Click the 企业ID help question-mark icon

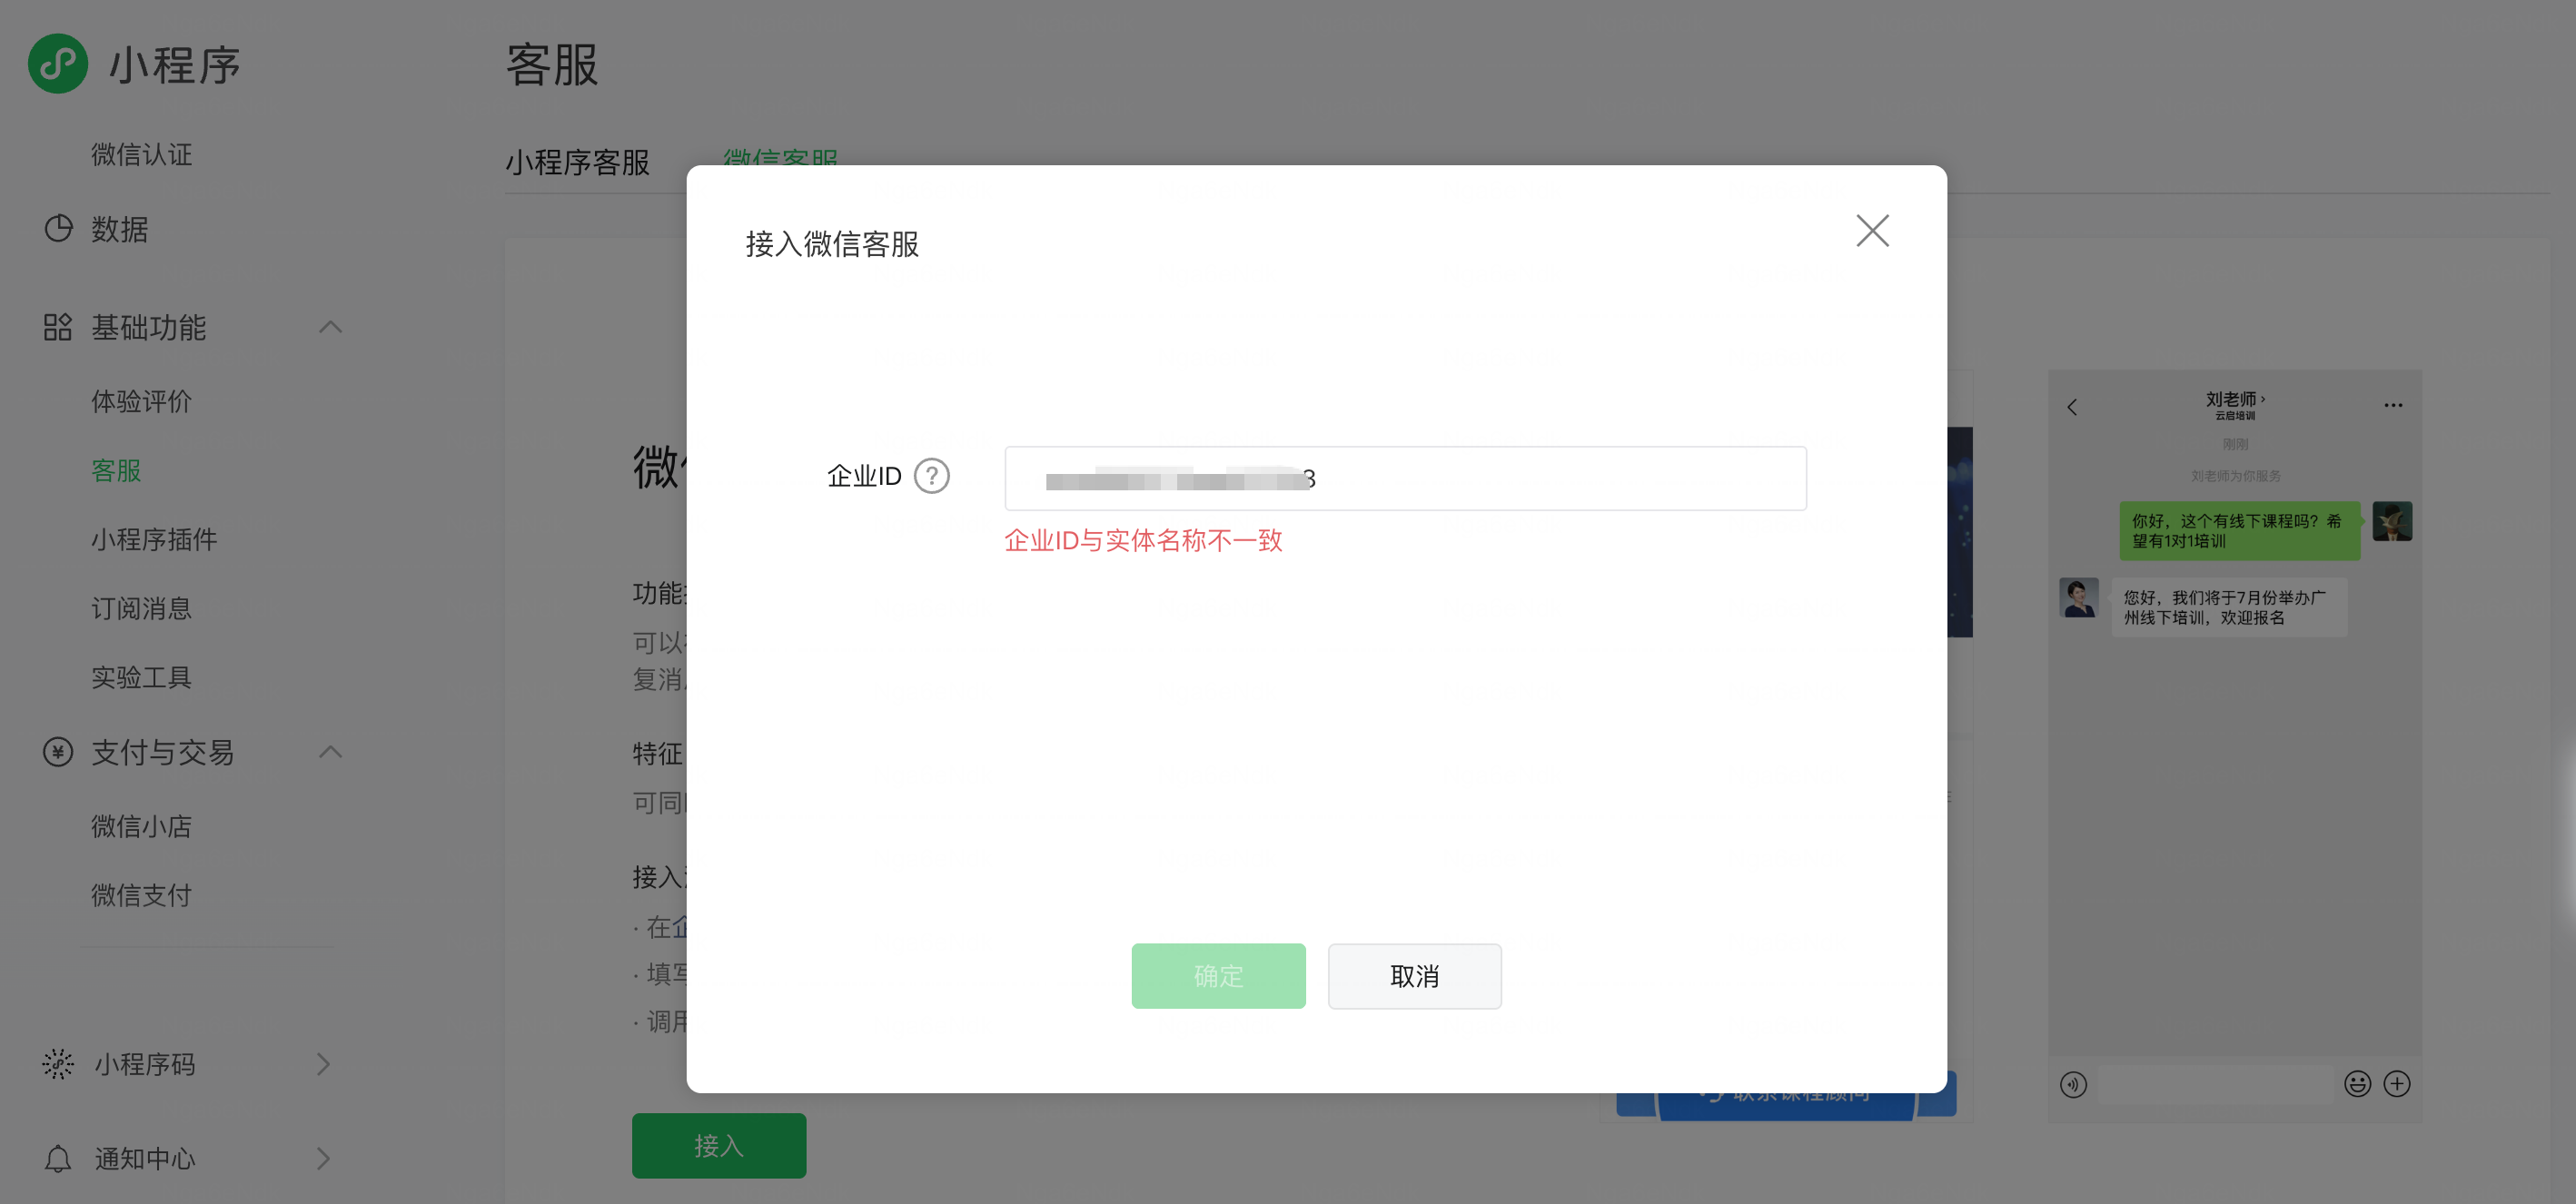tap(931, 476)
